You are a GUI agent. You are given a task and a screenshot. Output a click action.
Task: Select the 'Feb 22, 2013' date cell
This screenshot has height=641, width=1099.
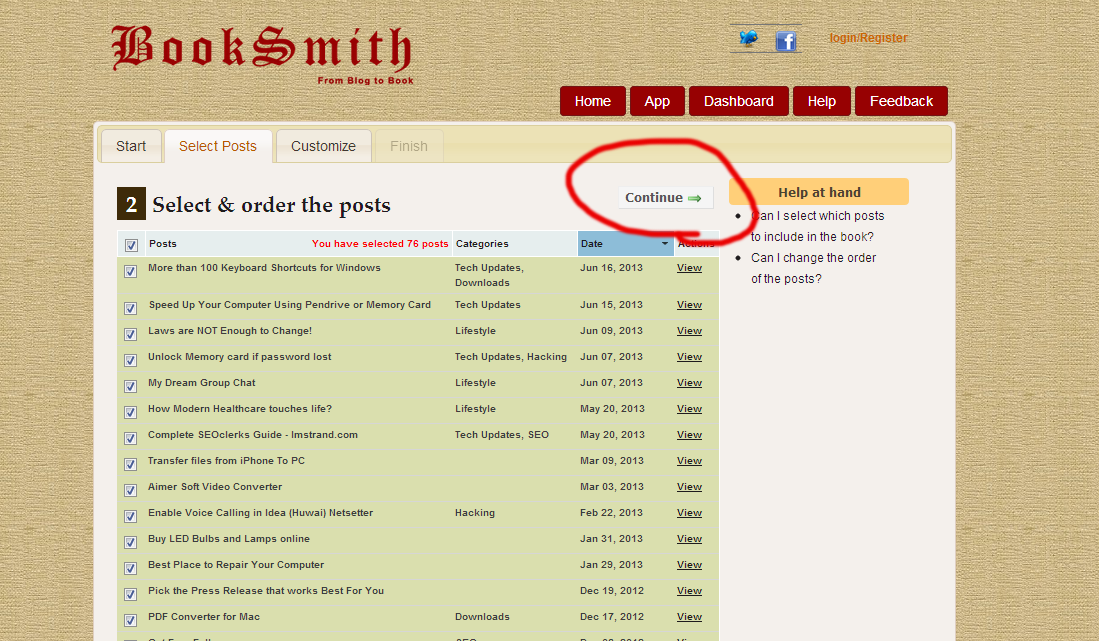click(x=611, y=512)
